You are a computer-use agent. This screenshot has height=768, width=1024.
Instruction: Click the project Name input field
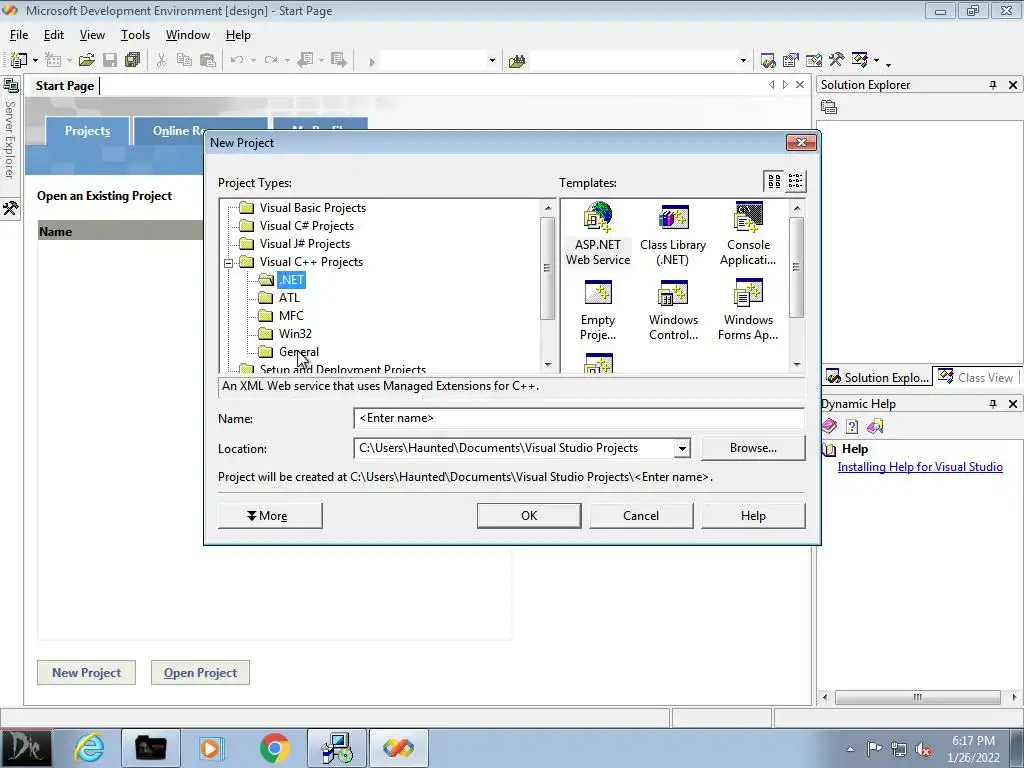pyautogui.click(x=579, y=418)
